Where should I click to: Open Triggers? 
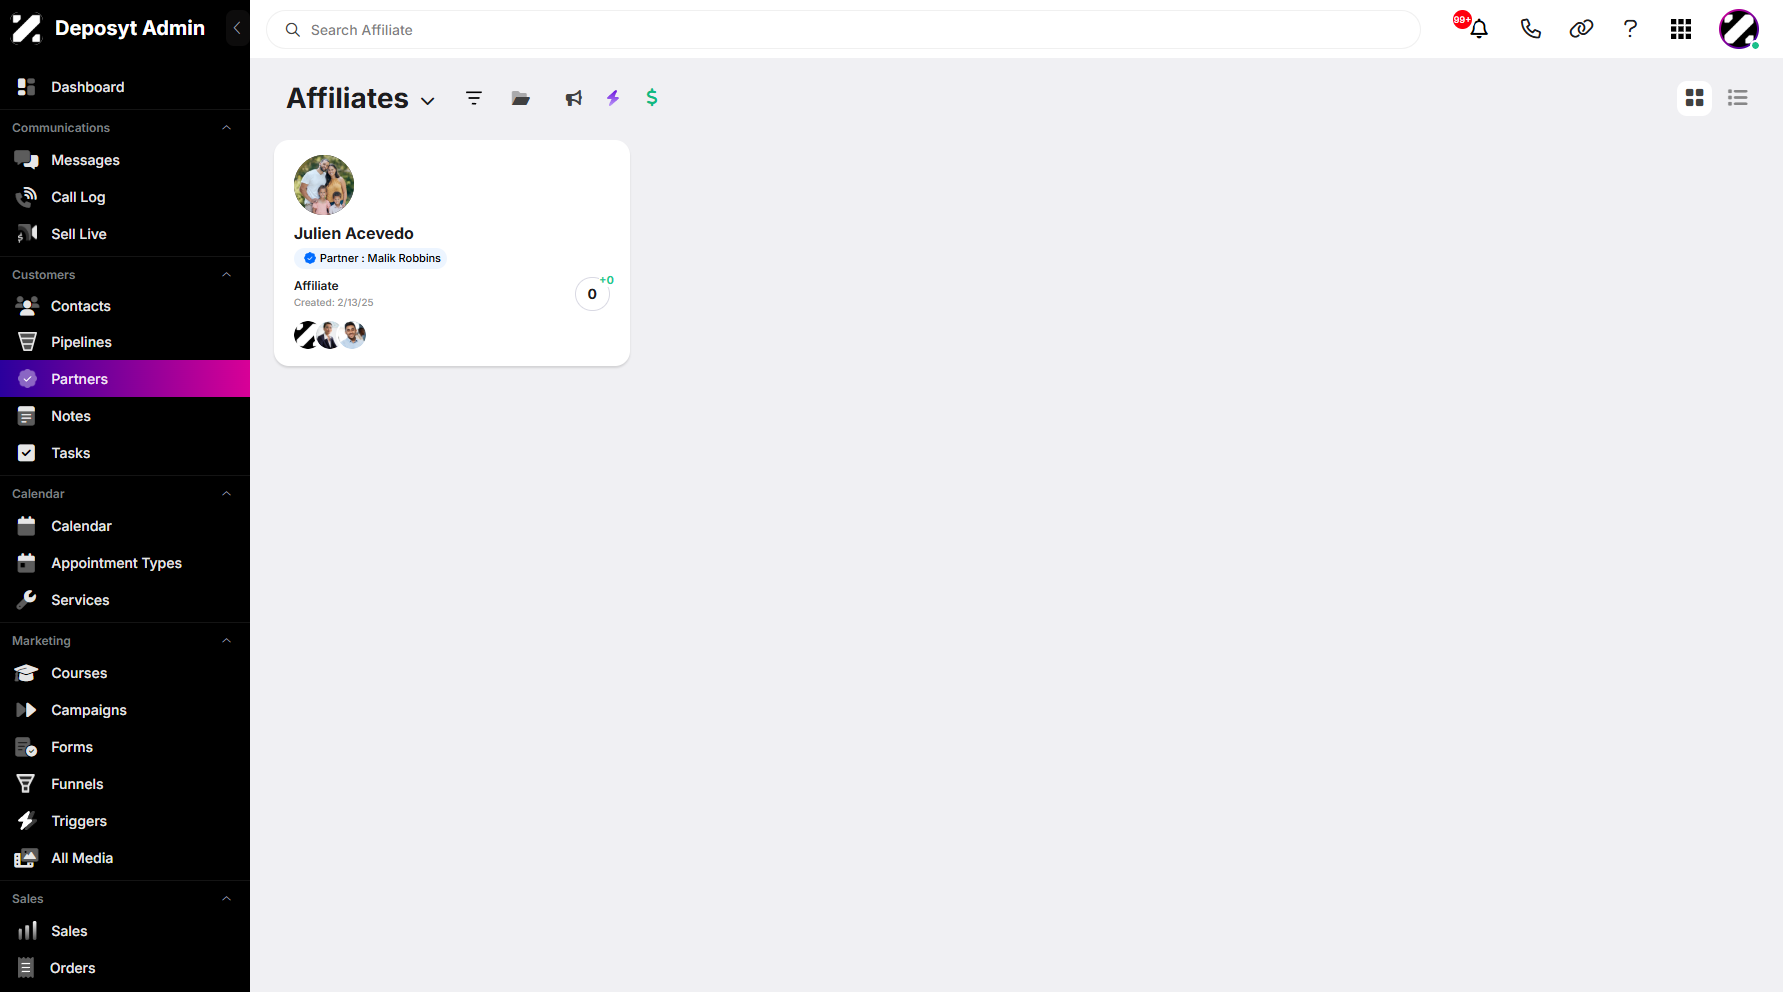coord(125,821)
